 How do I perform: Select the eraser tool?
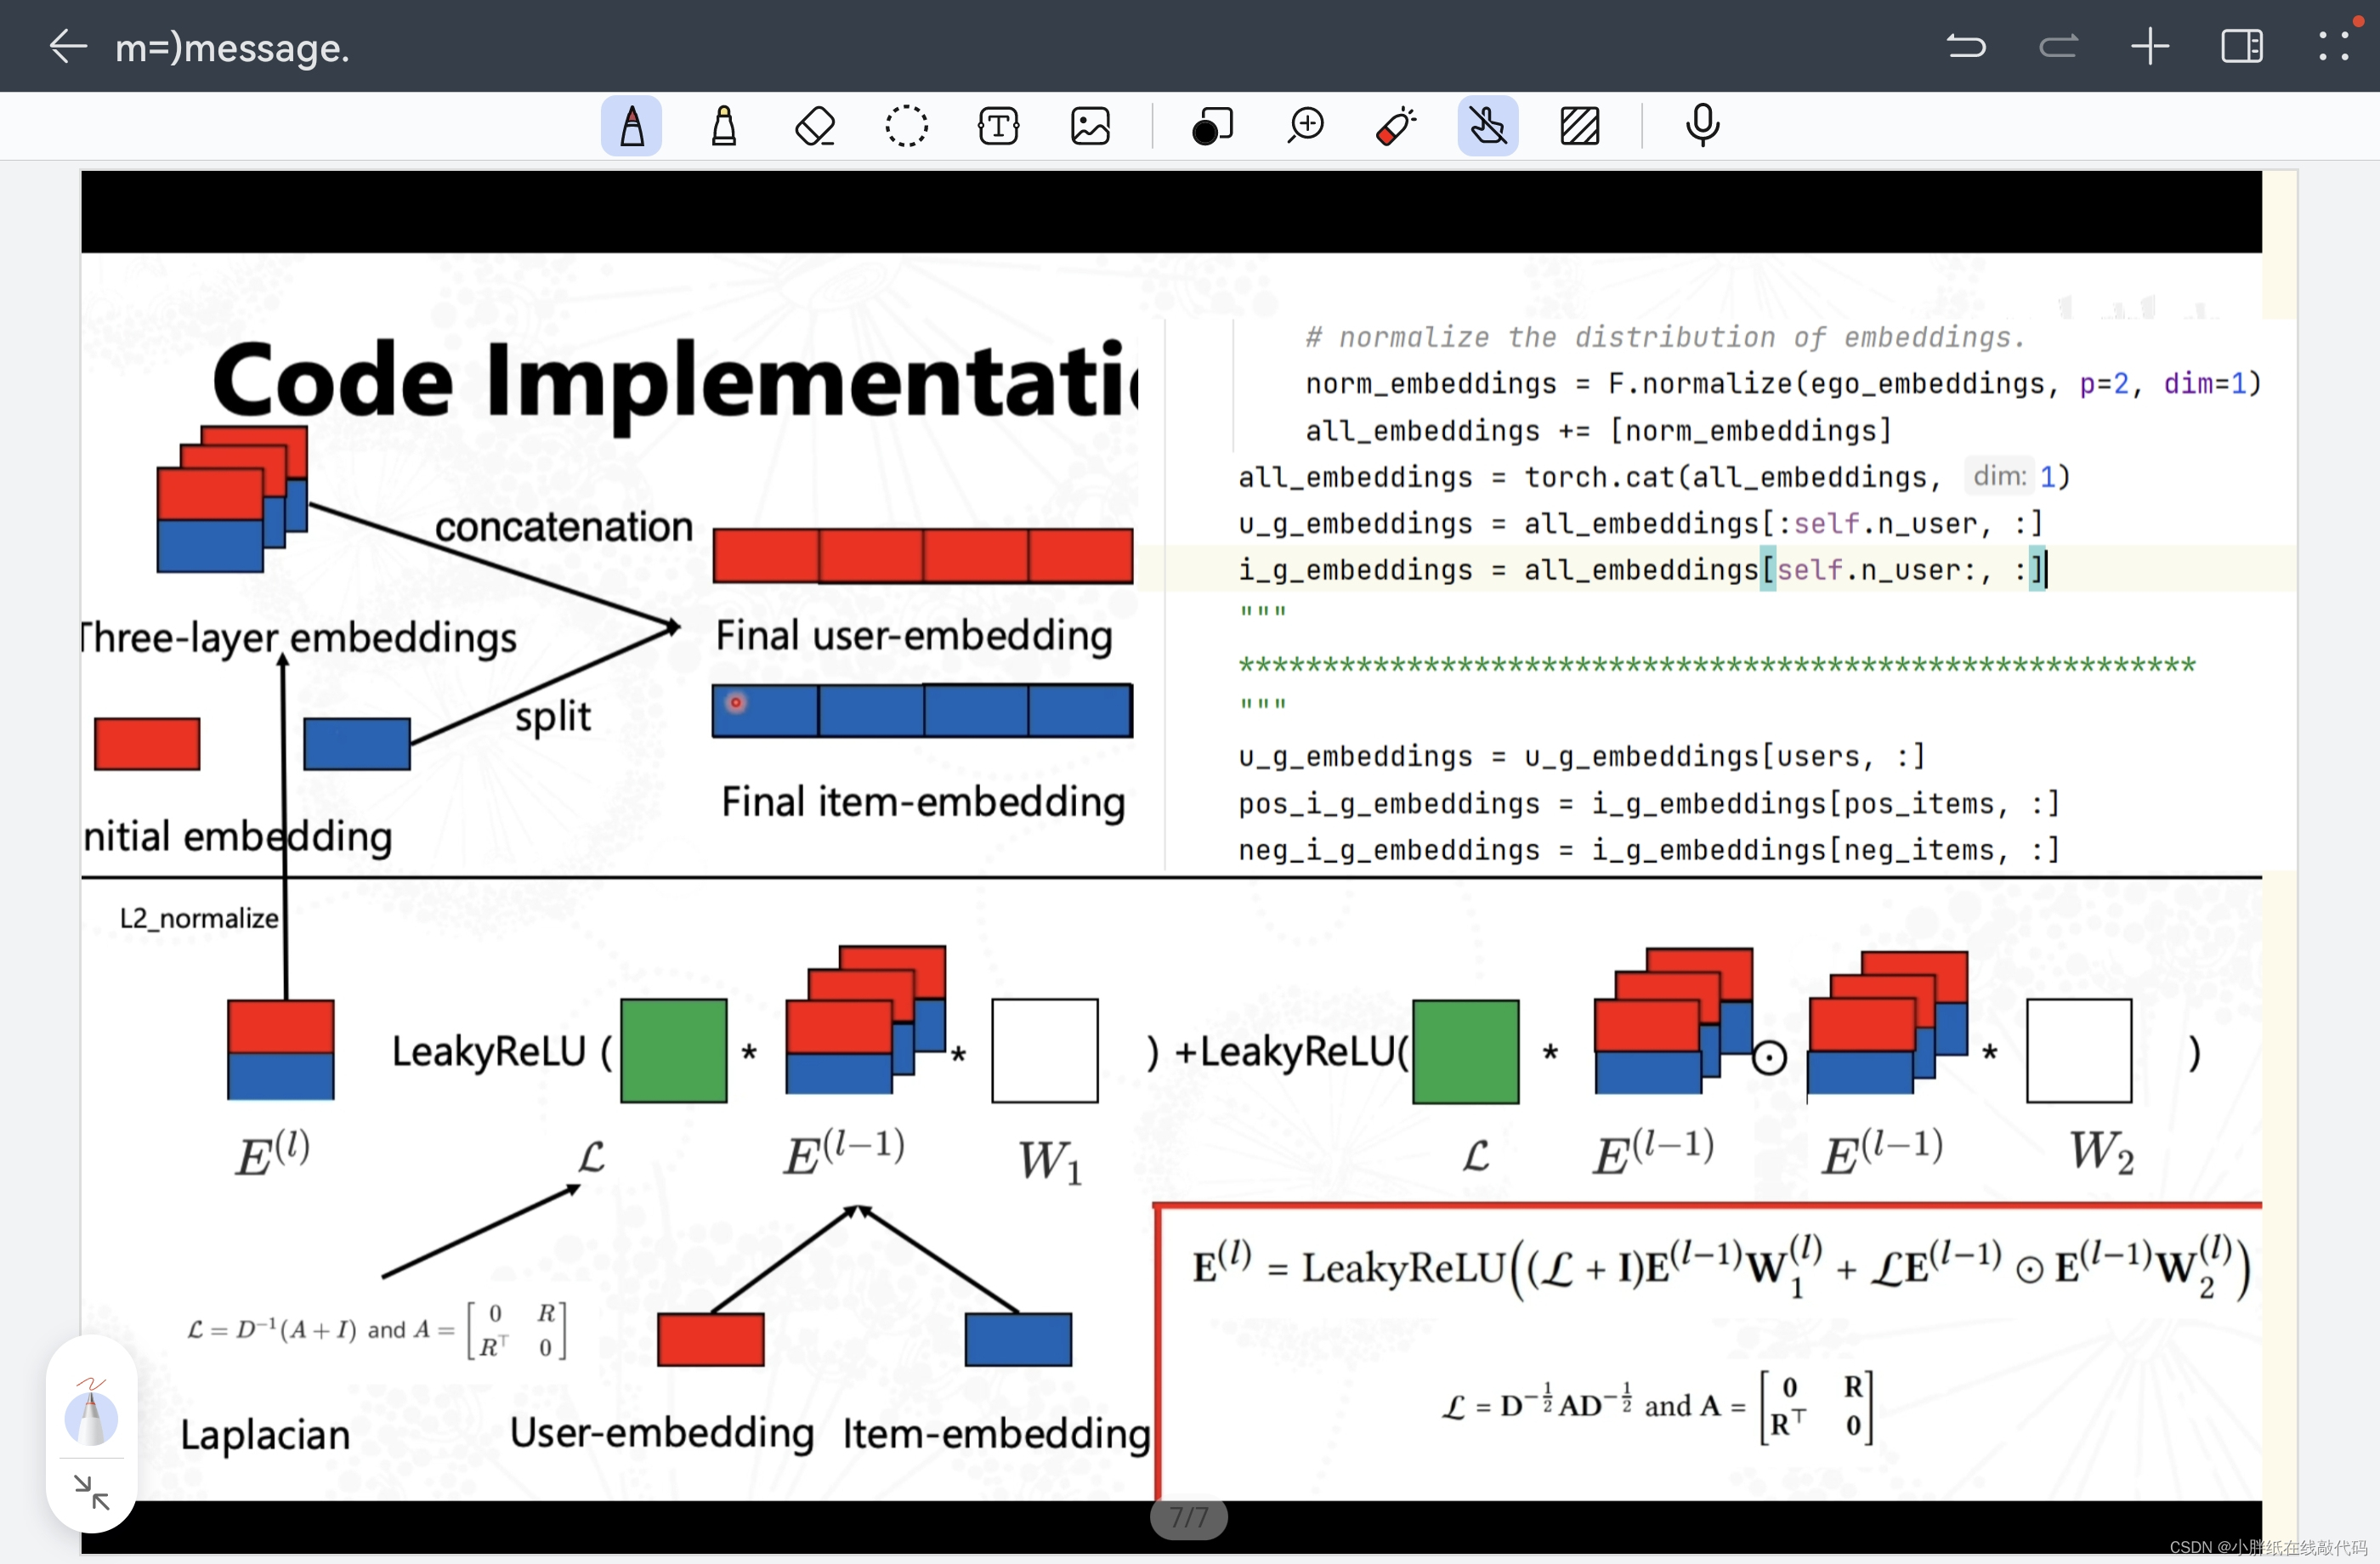[x=815, y=126]
